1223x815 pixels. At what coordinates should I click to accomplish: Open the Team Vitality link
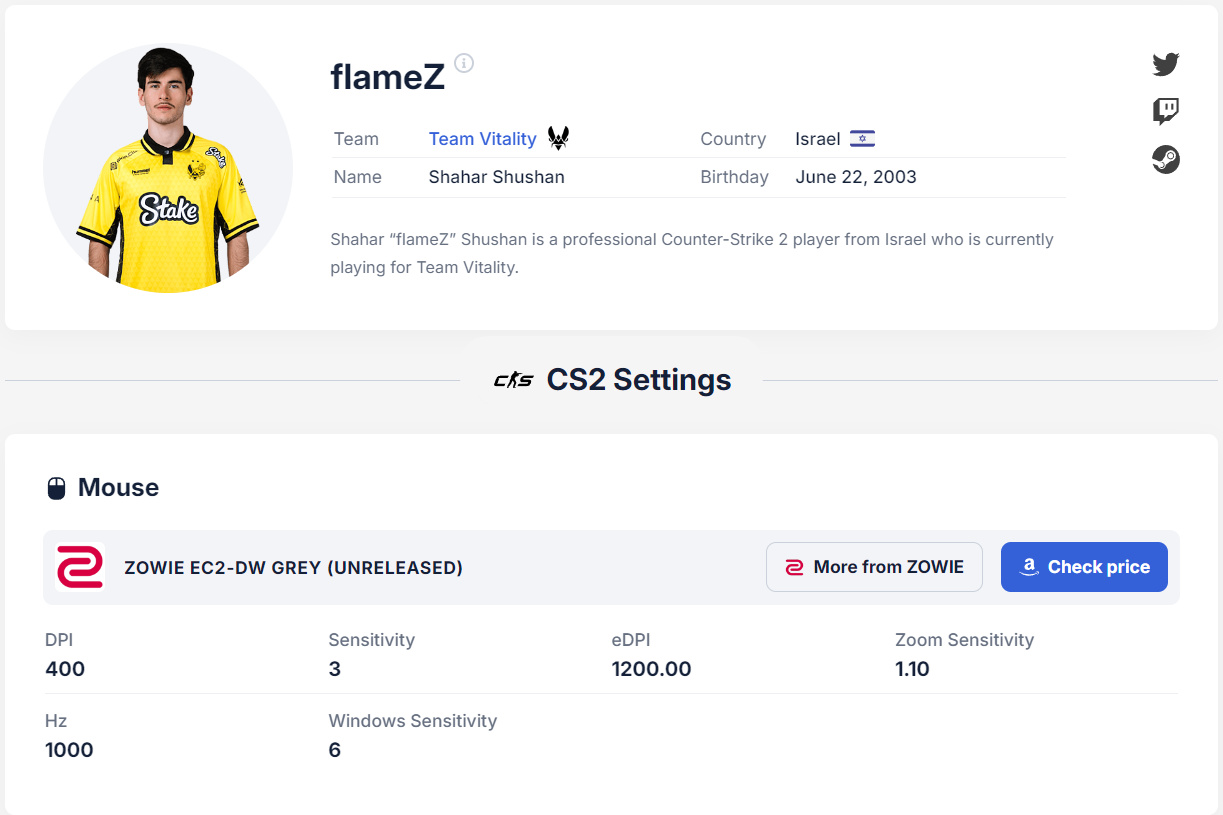pyautogui.click(x=482, y=139)
